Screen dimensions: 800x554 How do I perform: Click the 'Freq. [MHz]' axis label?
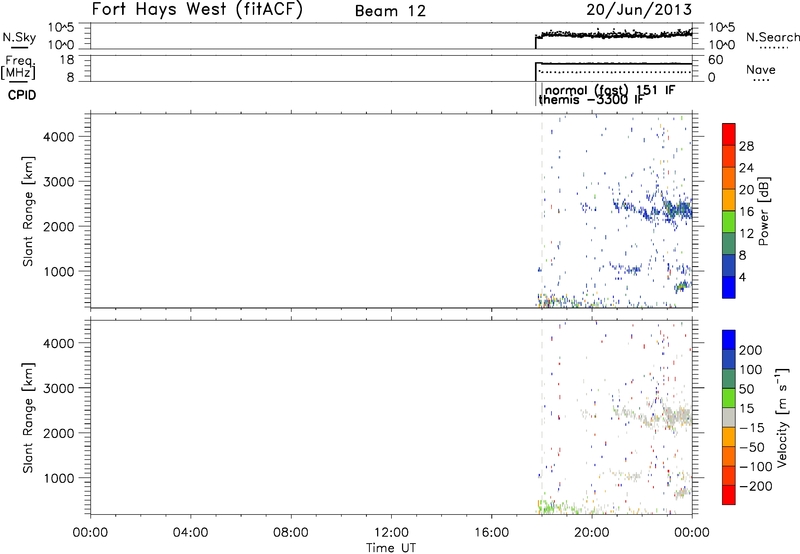(19, 67)
